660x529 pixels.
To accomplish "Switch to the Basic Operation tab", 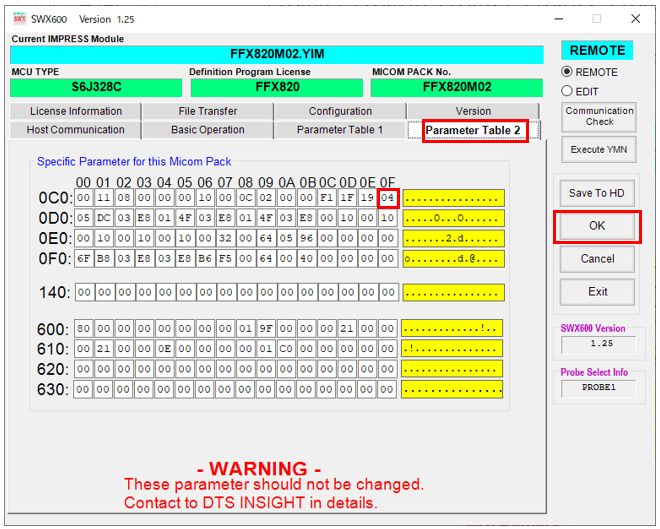I will pos(208,130).
